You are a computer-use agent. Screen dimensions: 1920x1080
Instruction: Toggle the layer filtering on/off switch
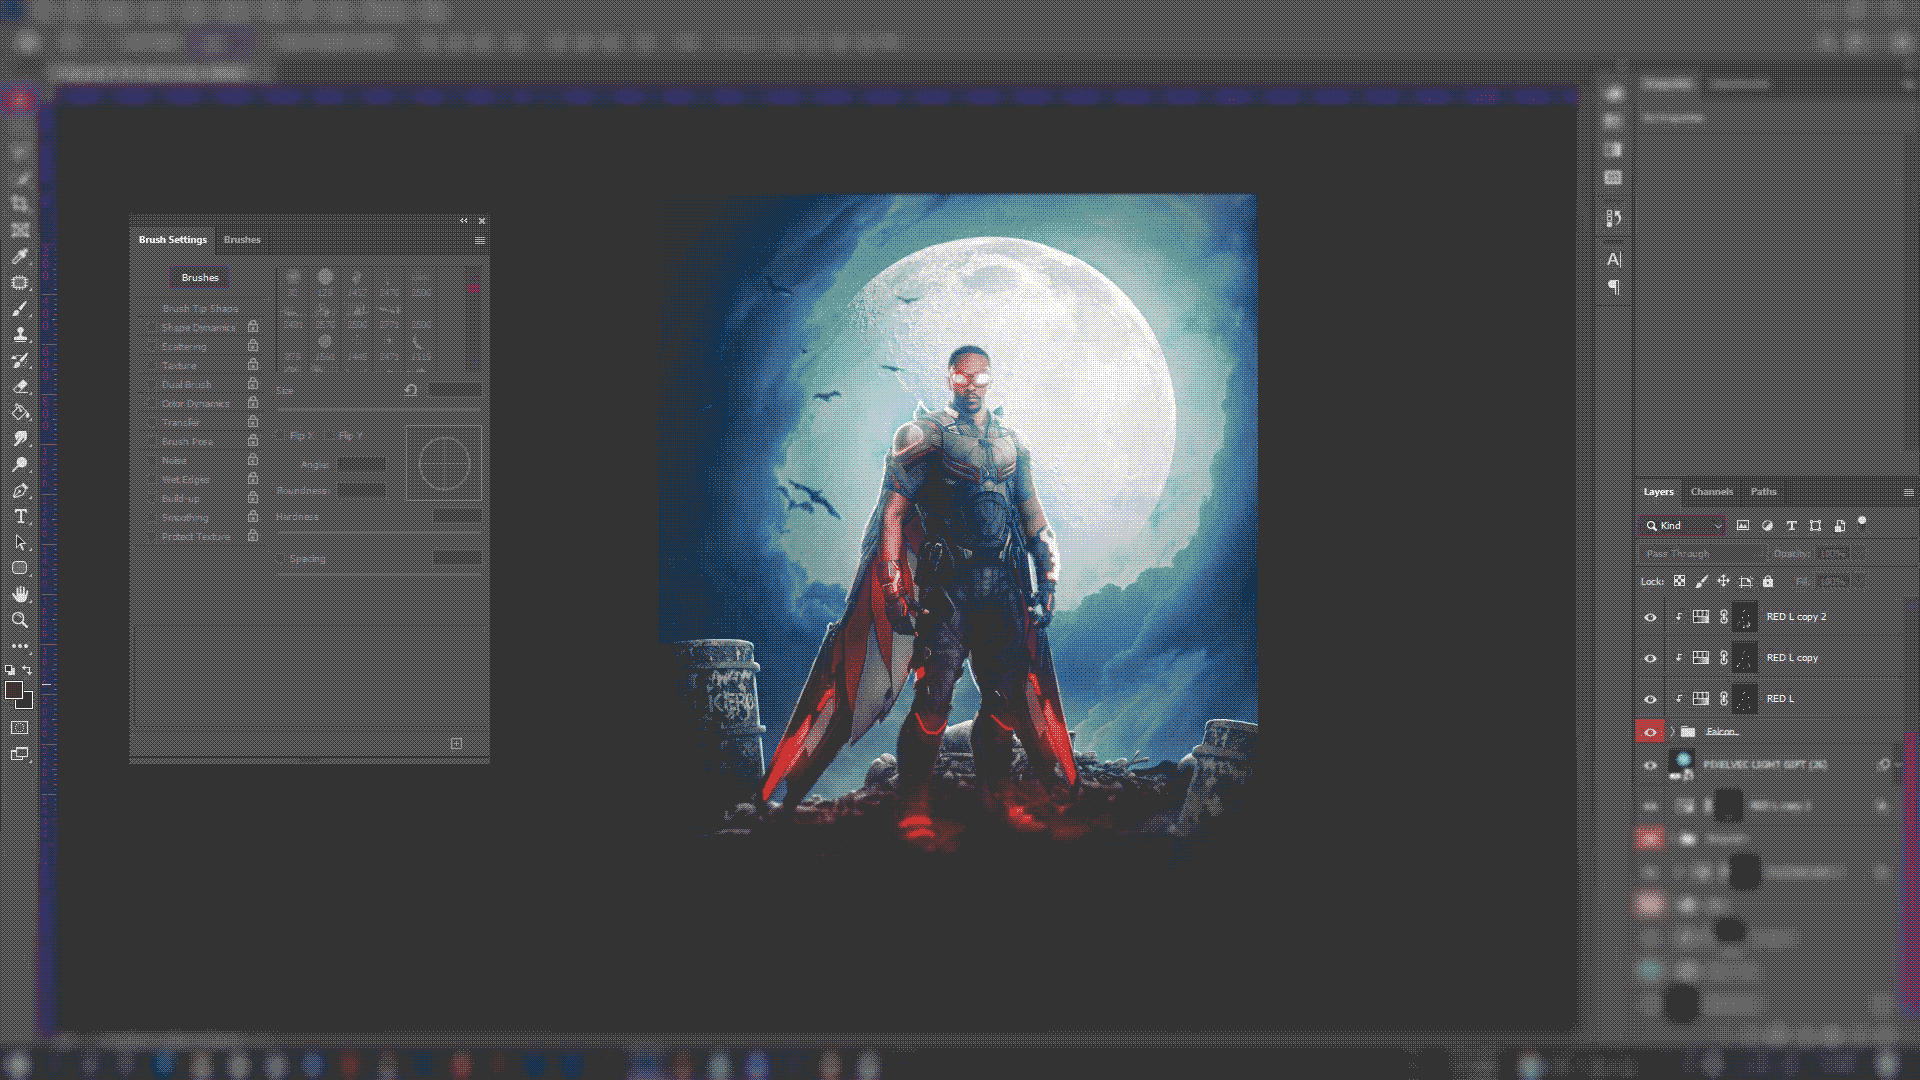(1862, 522)
